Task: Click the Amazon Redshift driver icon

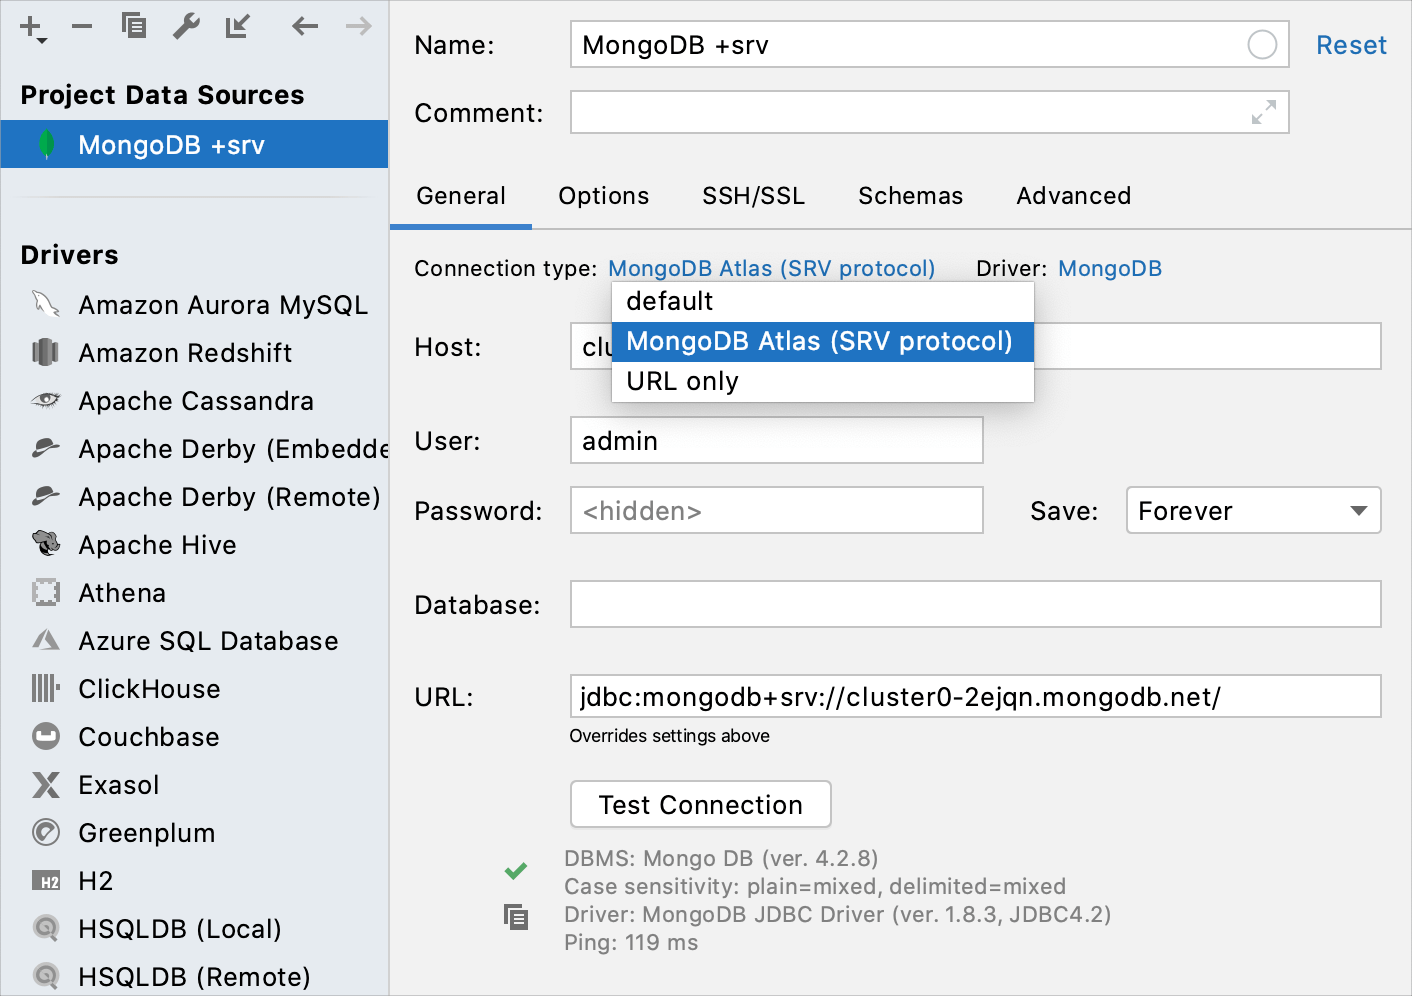Action: [x=46, y=352]
